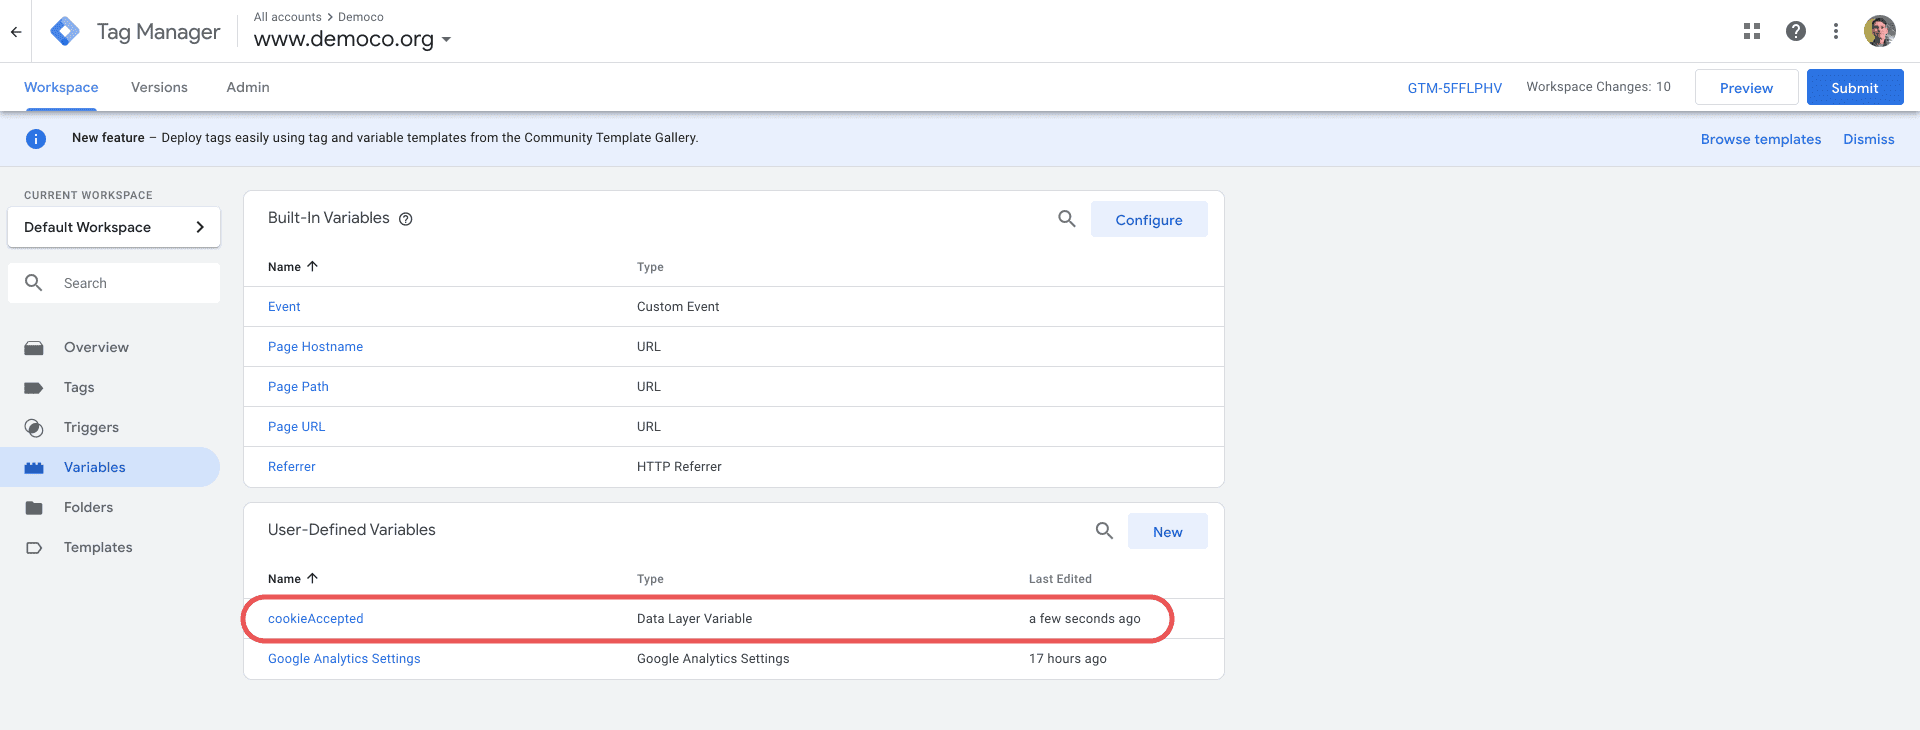This screenshot has width=1920, height=730.
Task: Click the Built-In Variables help icon
Action: coord(406,219)
